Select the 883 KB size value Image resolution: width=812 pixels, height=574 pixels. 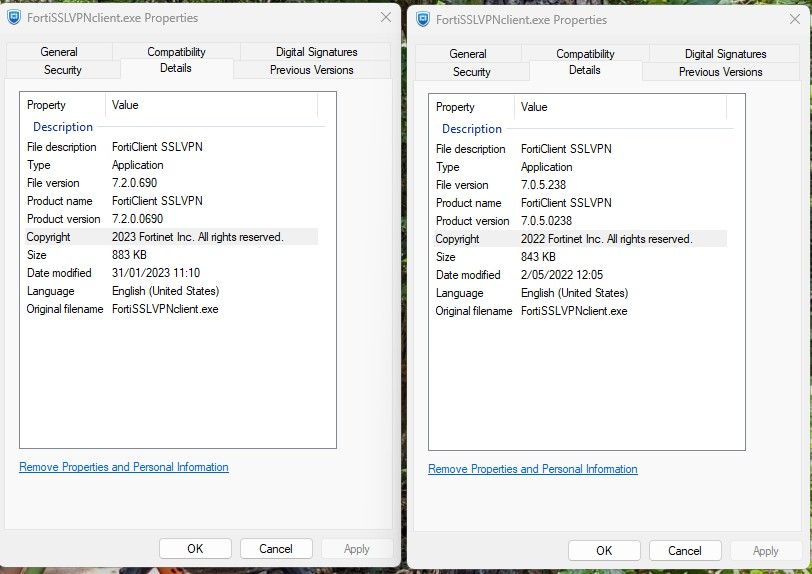129,255
